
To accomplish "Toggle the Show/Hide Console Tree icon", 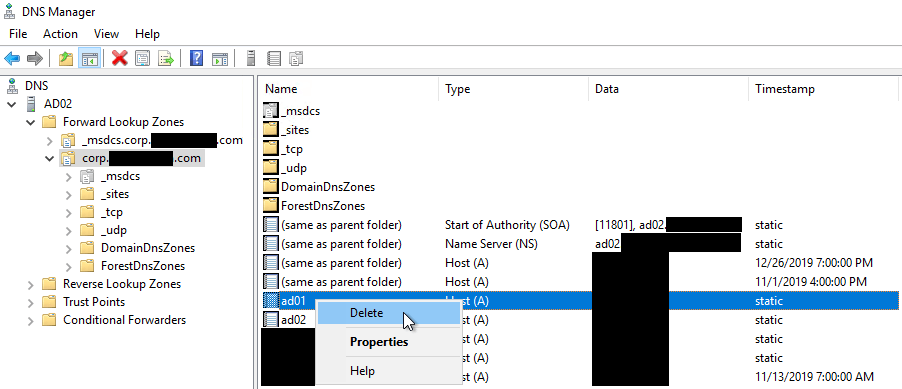I will coord(90,58).
